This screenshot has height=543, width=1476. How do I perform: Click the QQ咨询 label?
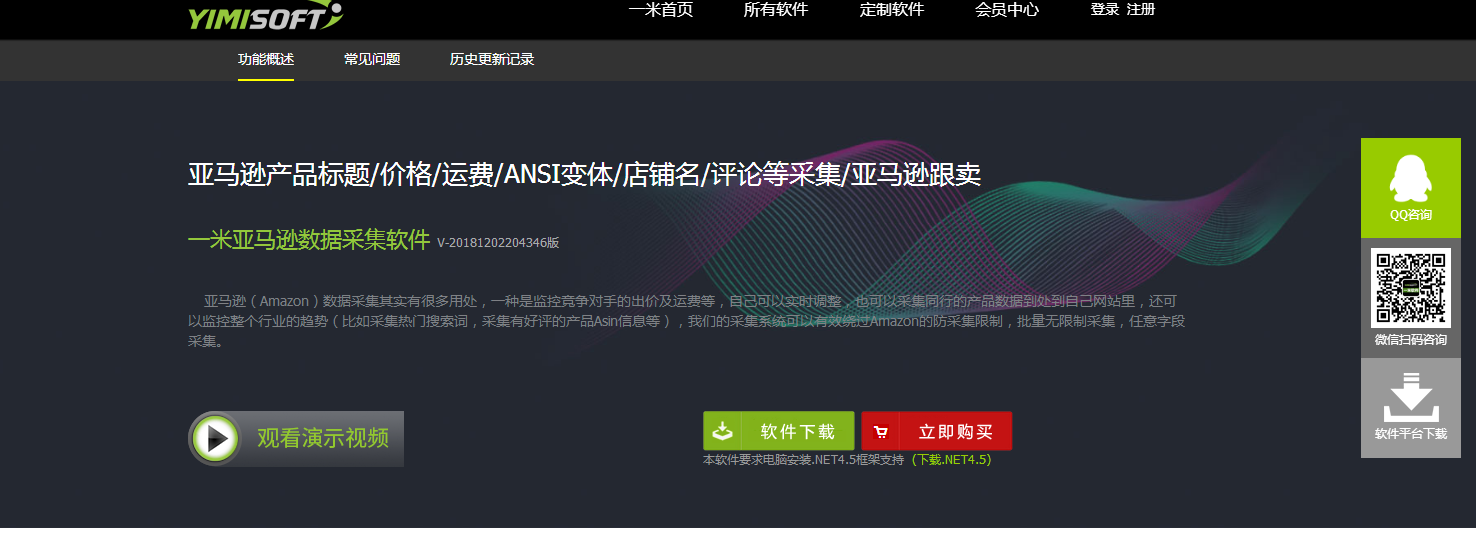1411,215
